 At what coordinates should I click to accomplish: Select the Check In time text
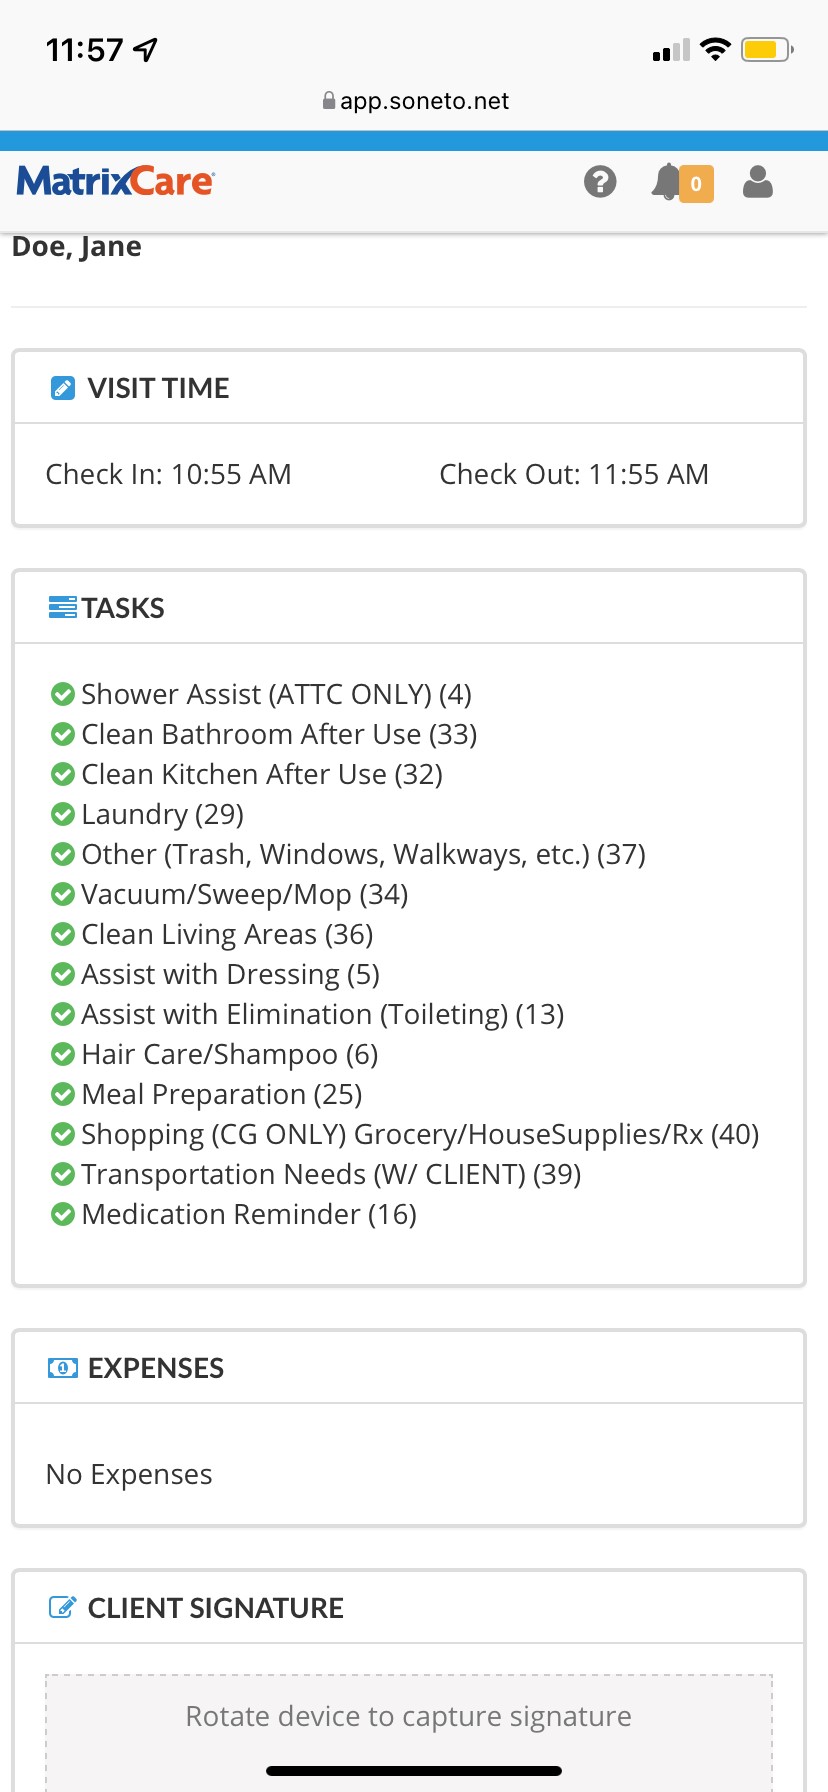[169, 474]
